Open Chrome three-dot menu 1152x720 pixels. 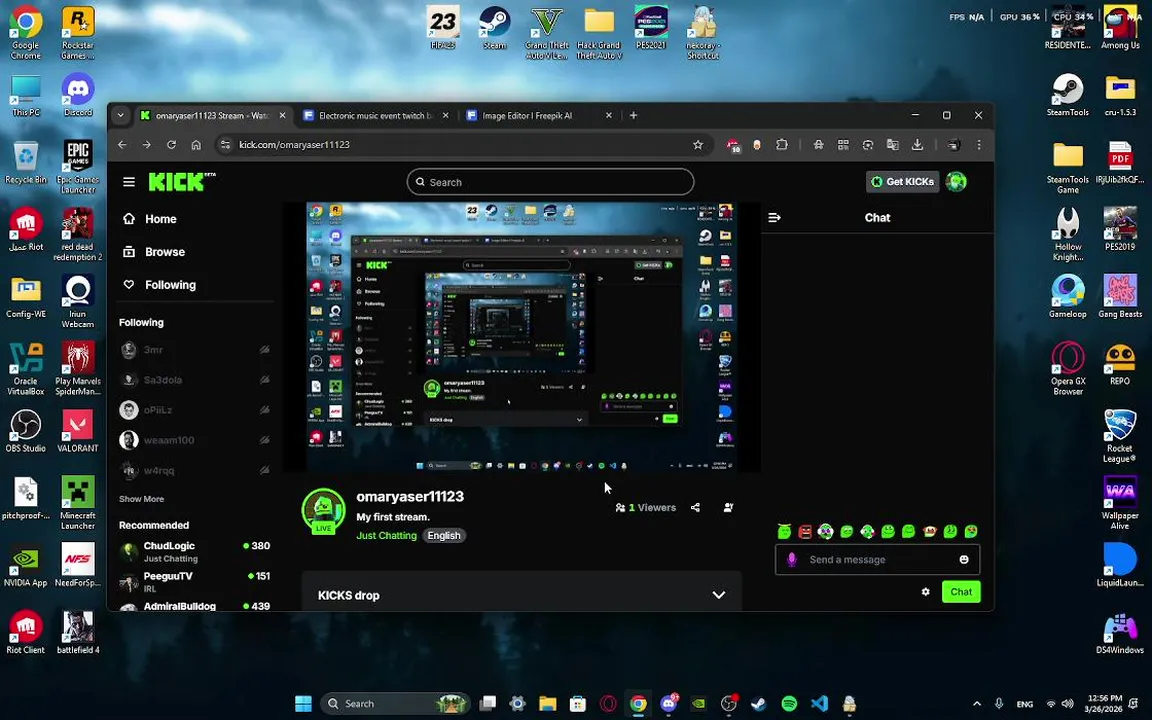point(979,145)
